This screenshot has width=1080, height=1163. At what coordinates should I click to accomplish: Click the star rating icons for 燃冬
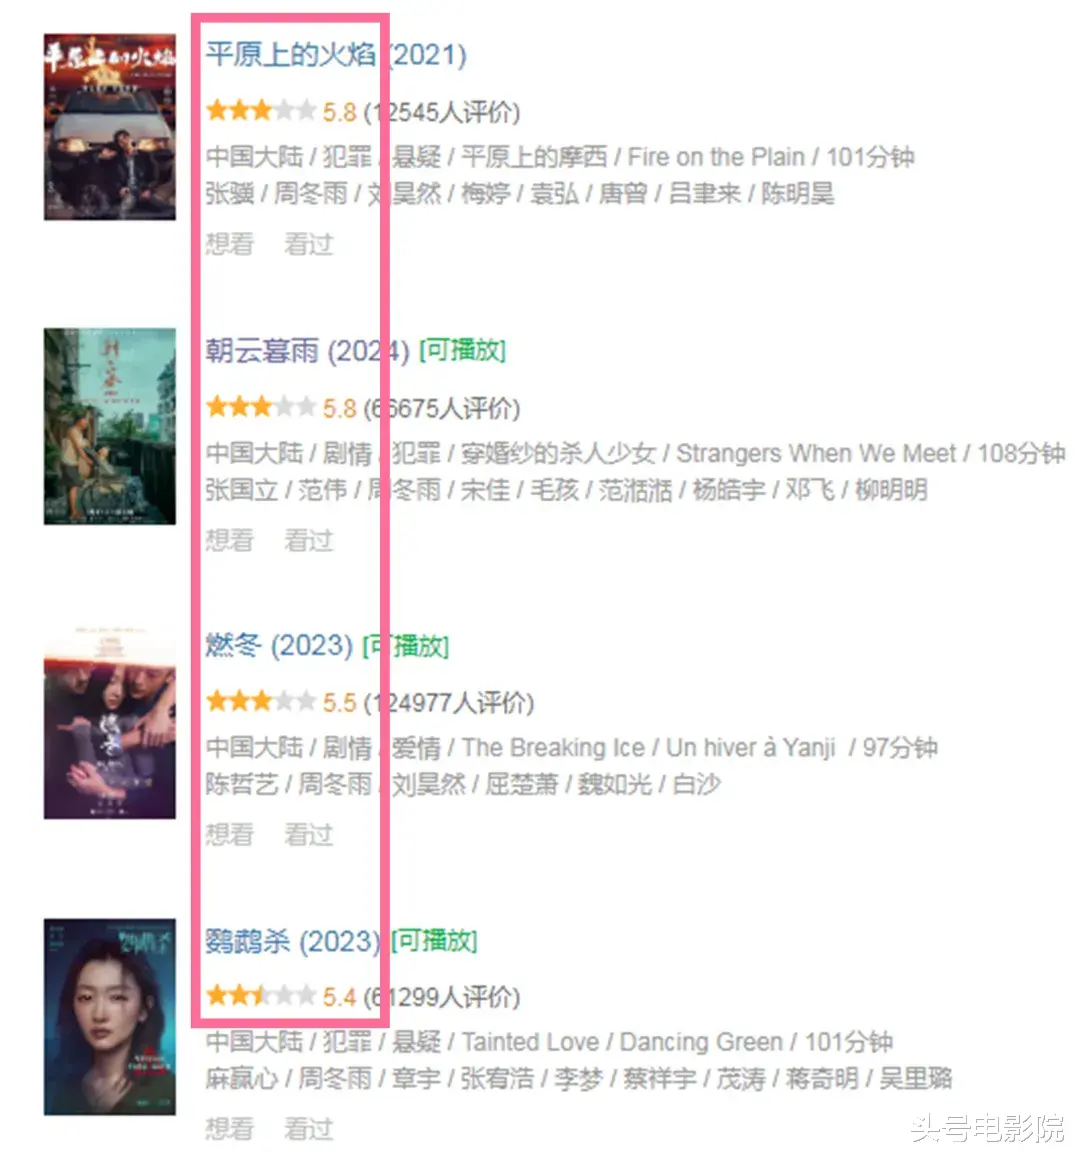261,701
